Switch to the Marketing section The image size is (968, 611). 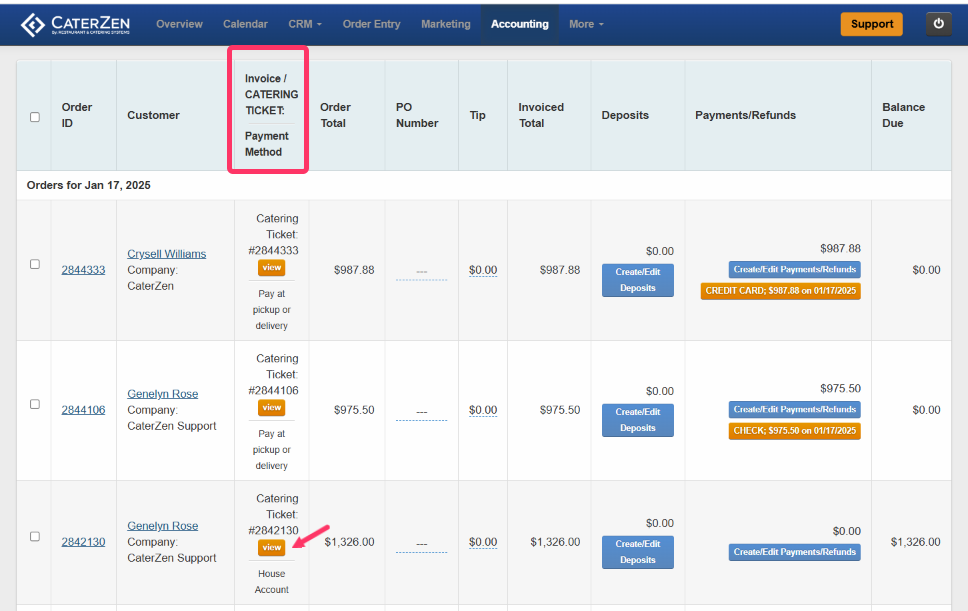[x=446, y=24]
